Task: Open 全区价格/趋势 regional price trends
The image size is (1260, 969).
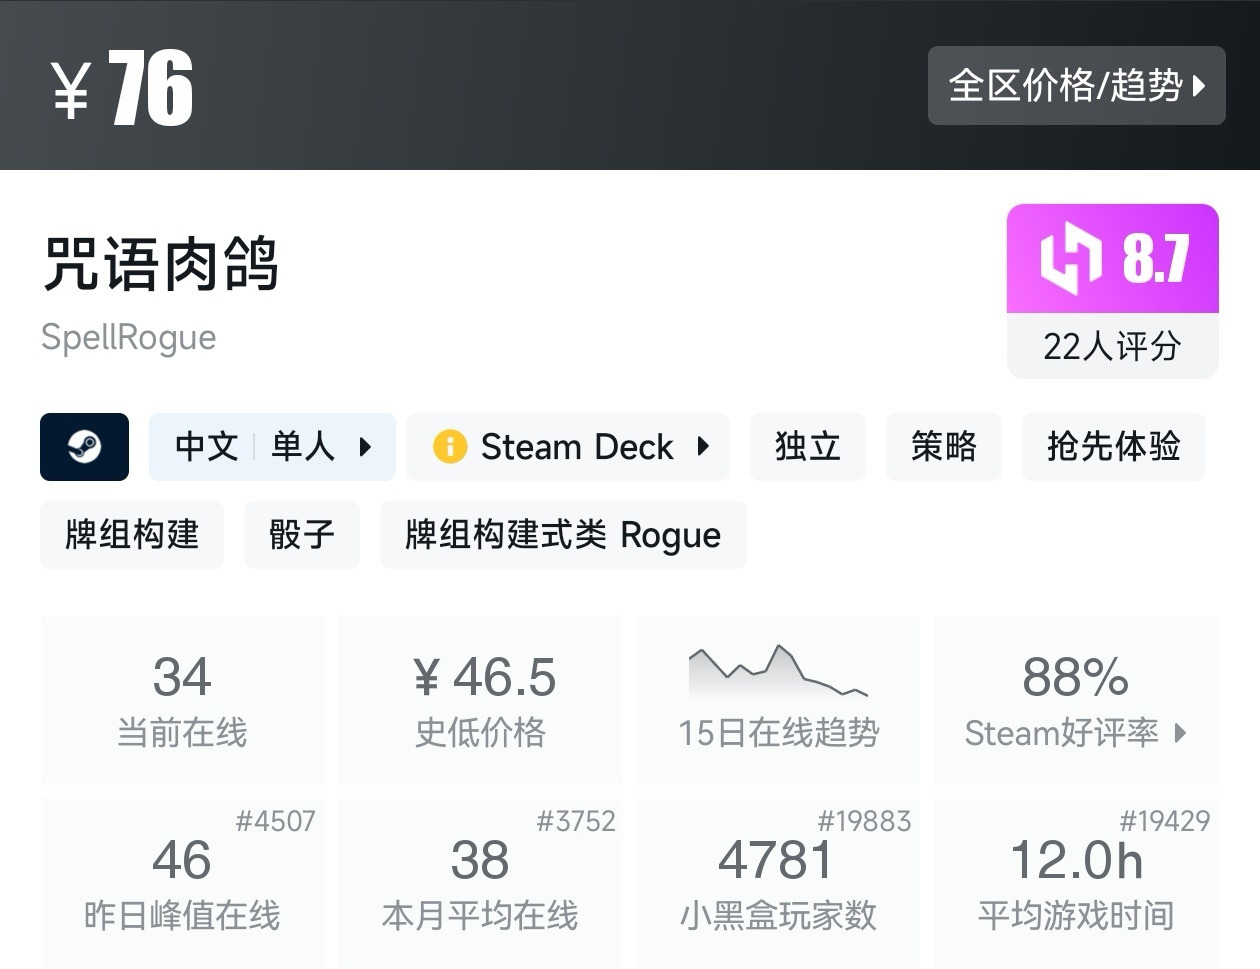Action: coord(1076,86)
